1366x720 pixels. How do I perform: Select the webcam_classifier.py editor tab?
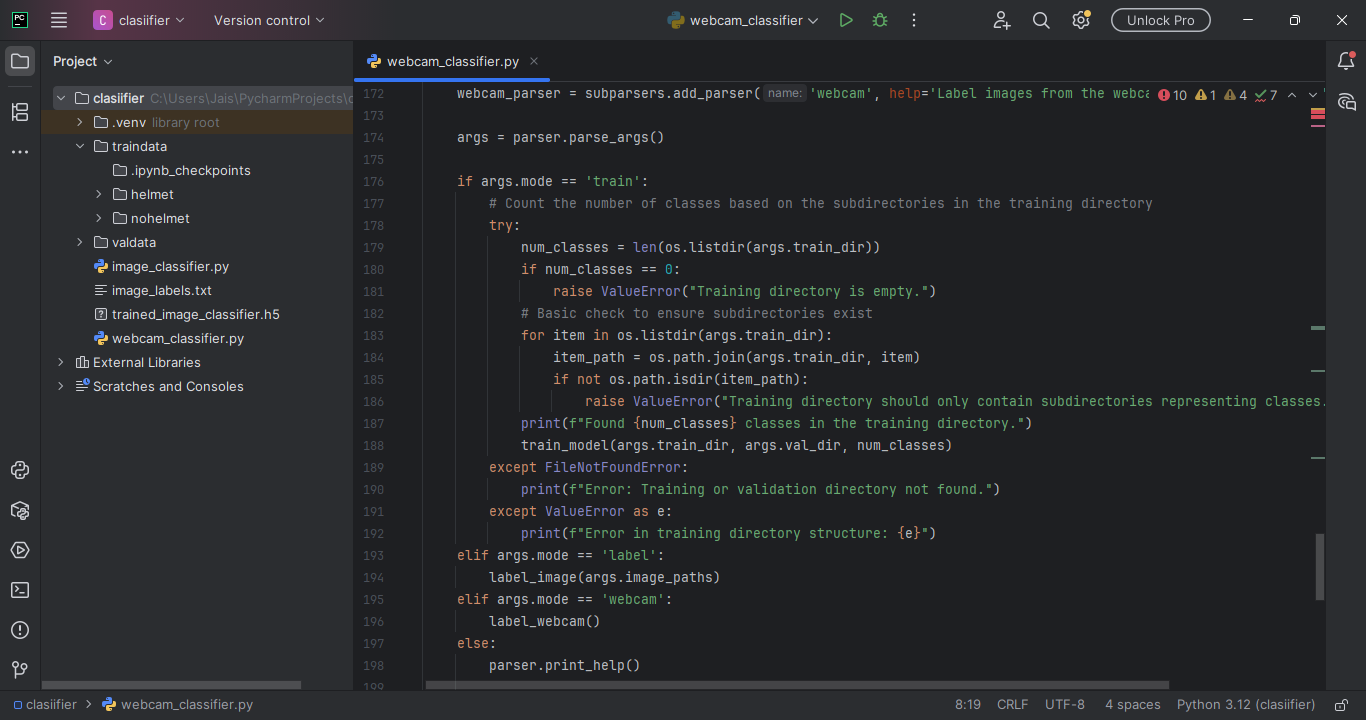point(452,61)
